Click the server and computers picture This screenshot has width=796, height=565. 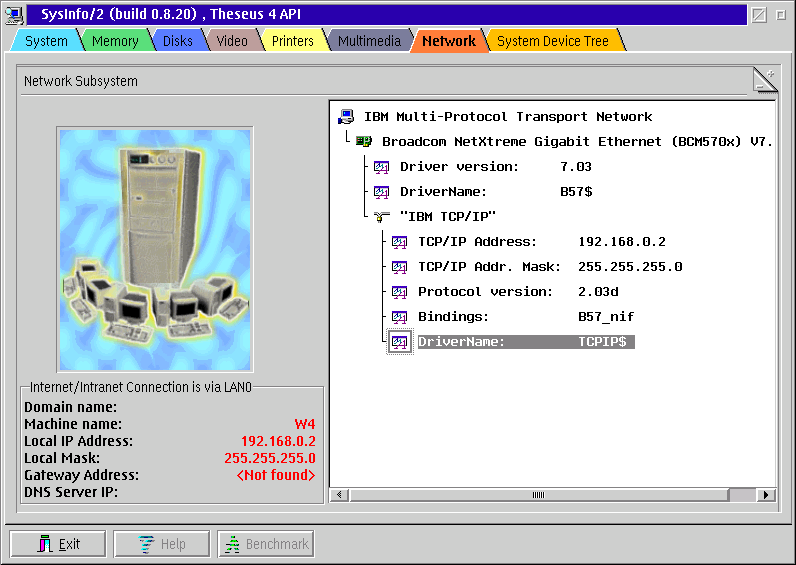(x=155, y=249)
